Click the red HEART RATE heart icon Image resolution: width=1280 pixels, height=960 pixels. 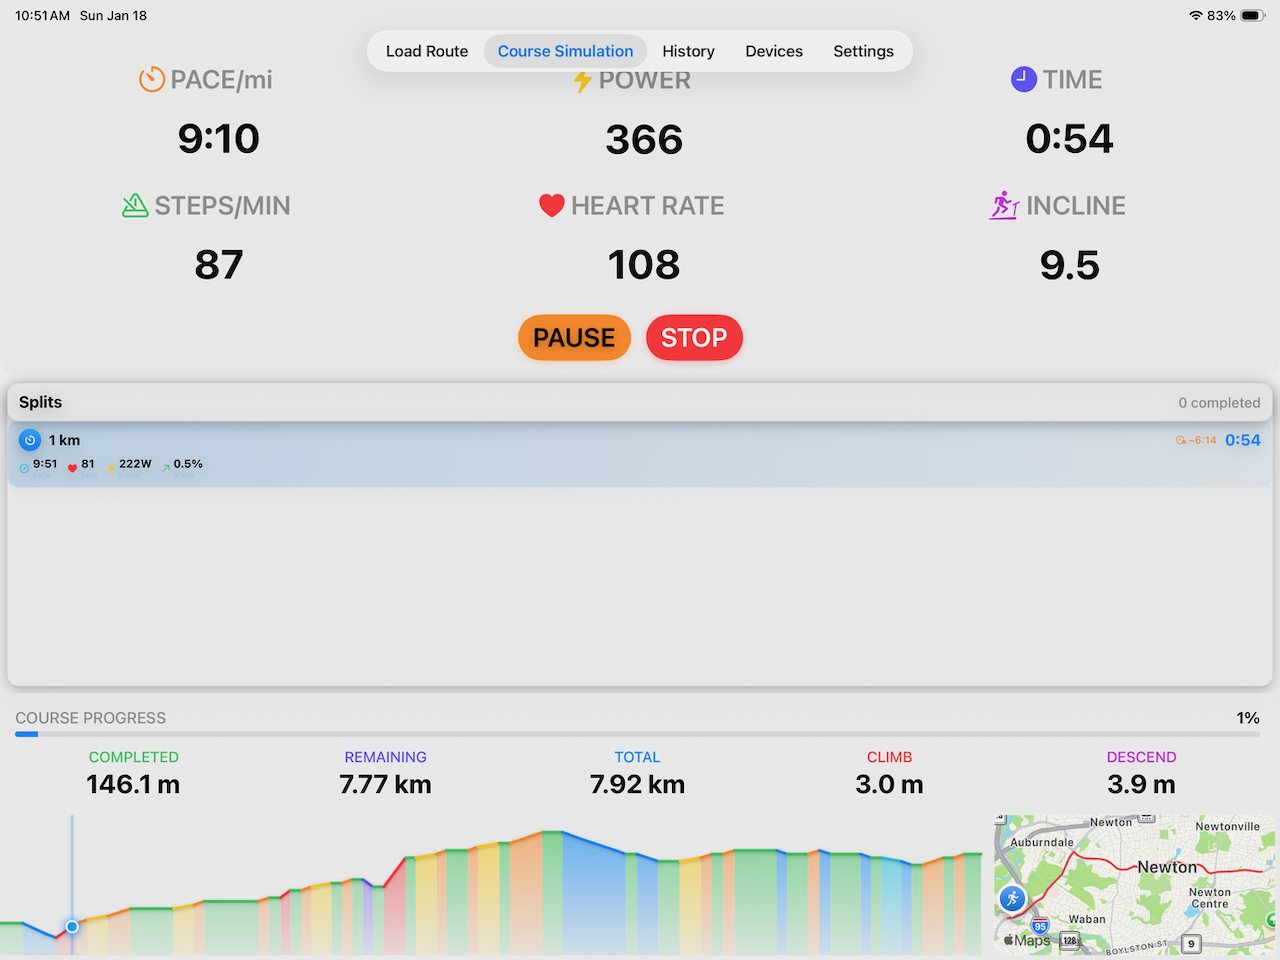click(551, 205)
